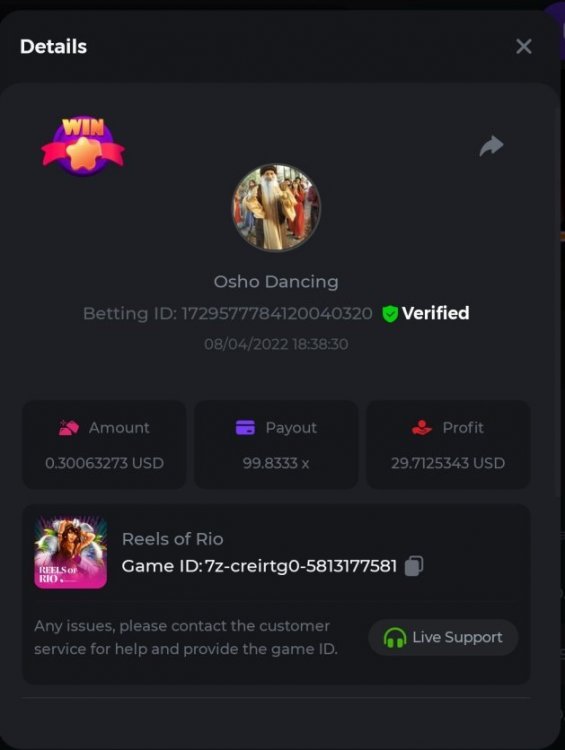Click the 0.30063273 USD amount value
Screen dimensions: 565x750
pyautogui.click(x=104, y=463)
